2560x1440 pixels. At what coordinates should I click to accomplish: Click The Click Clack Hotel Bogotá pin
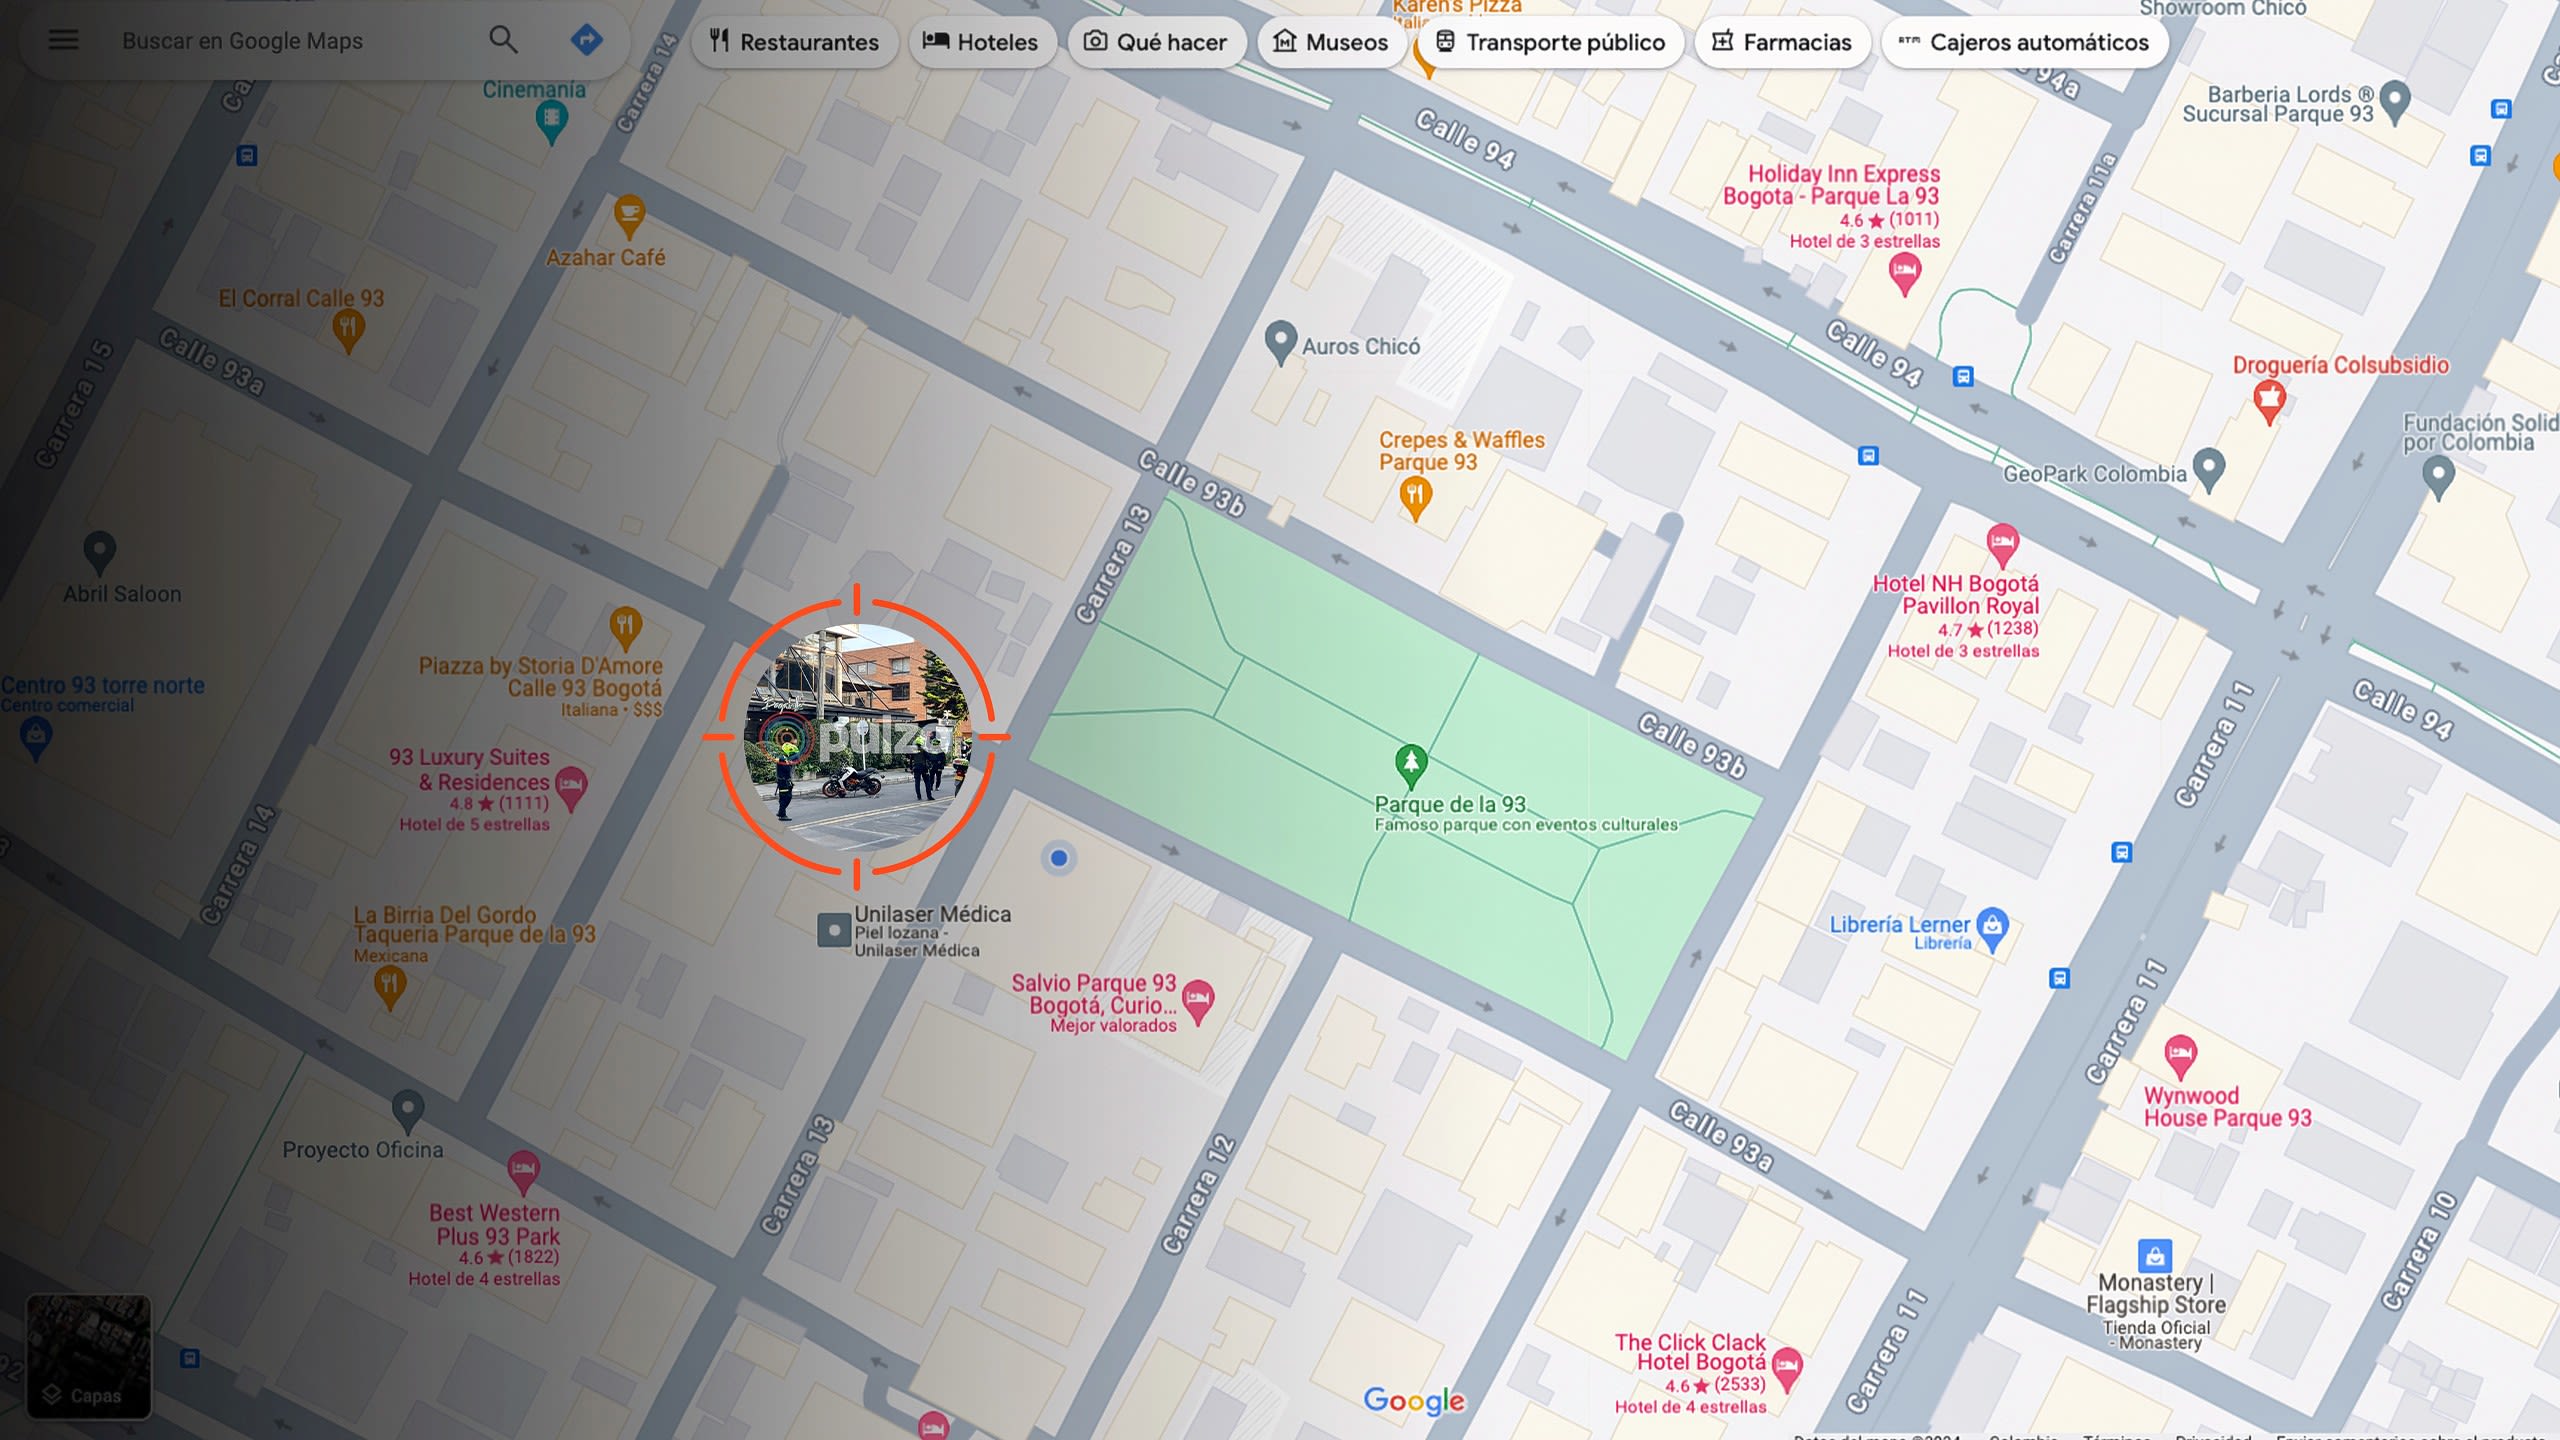pyautogui.click(x=1787, y=1369)
